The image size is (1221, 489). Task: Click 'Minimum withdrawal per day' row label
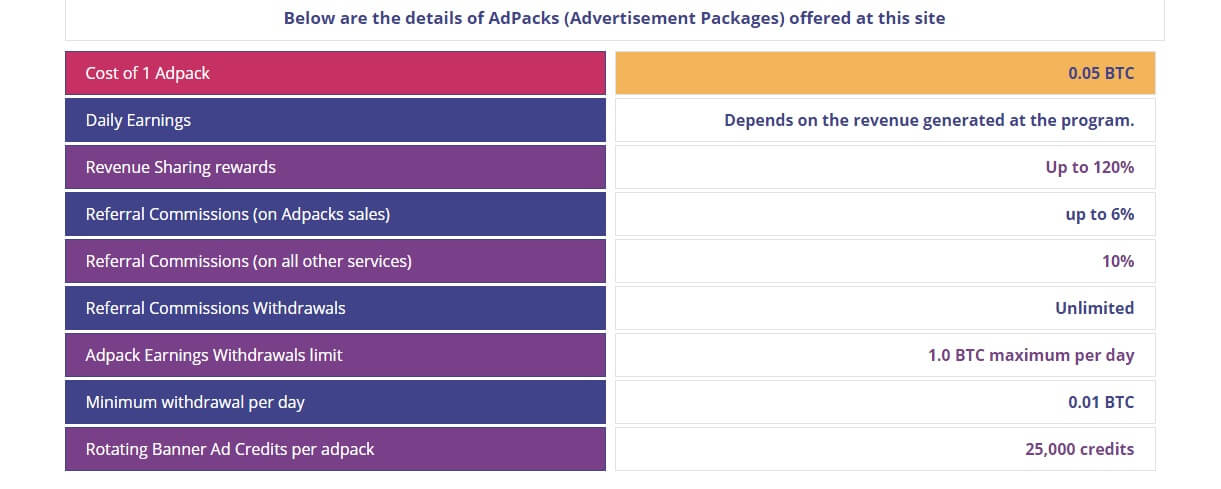195,402
